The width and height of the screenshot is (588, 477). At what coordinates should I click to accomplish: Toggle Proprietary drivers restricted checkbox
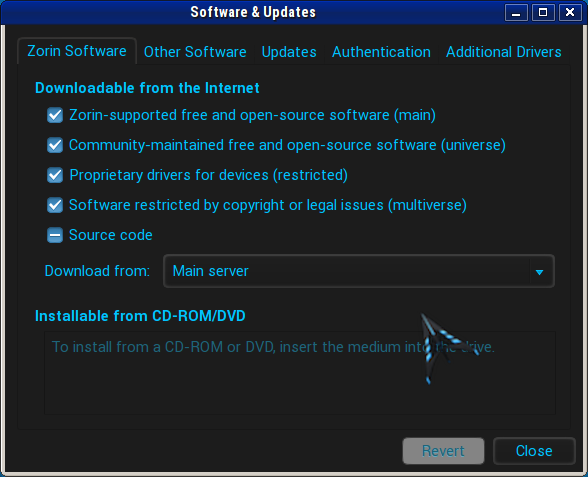coord(55,175)
